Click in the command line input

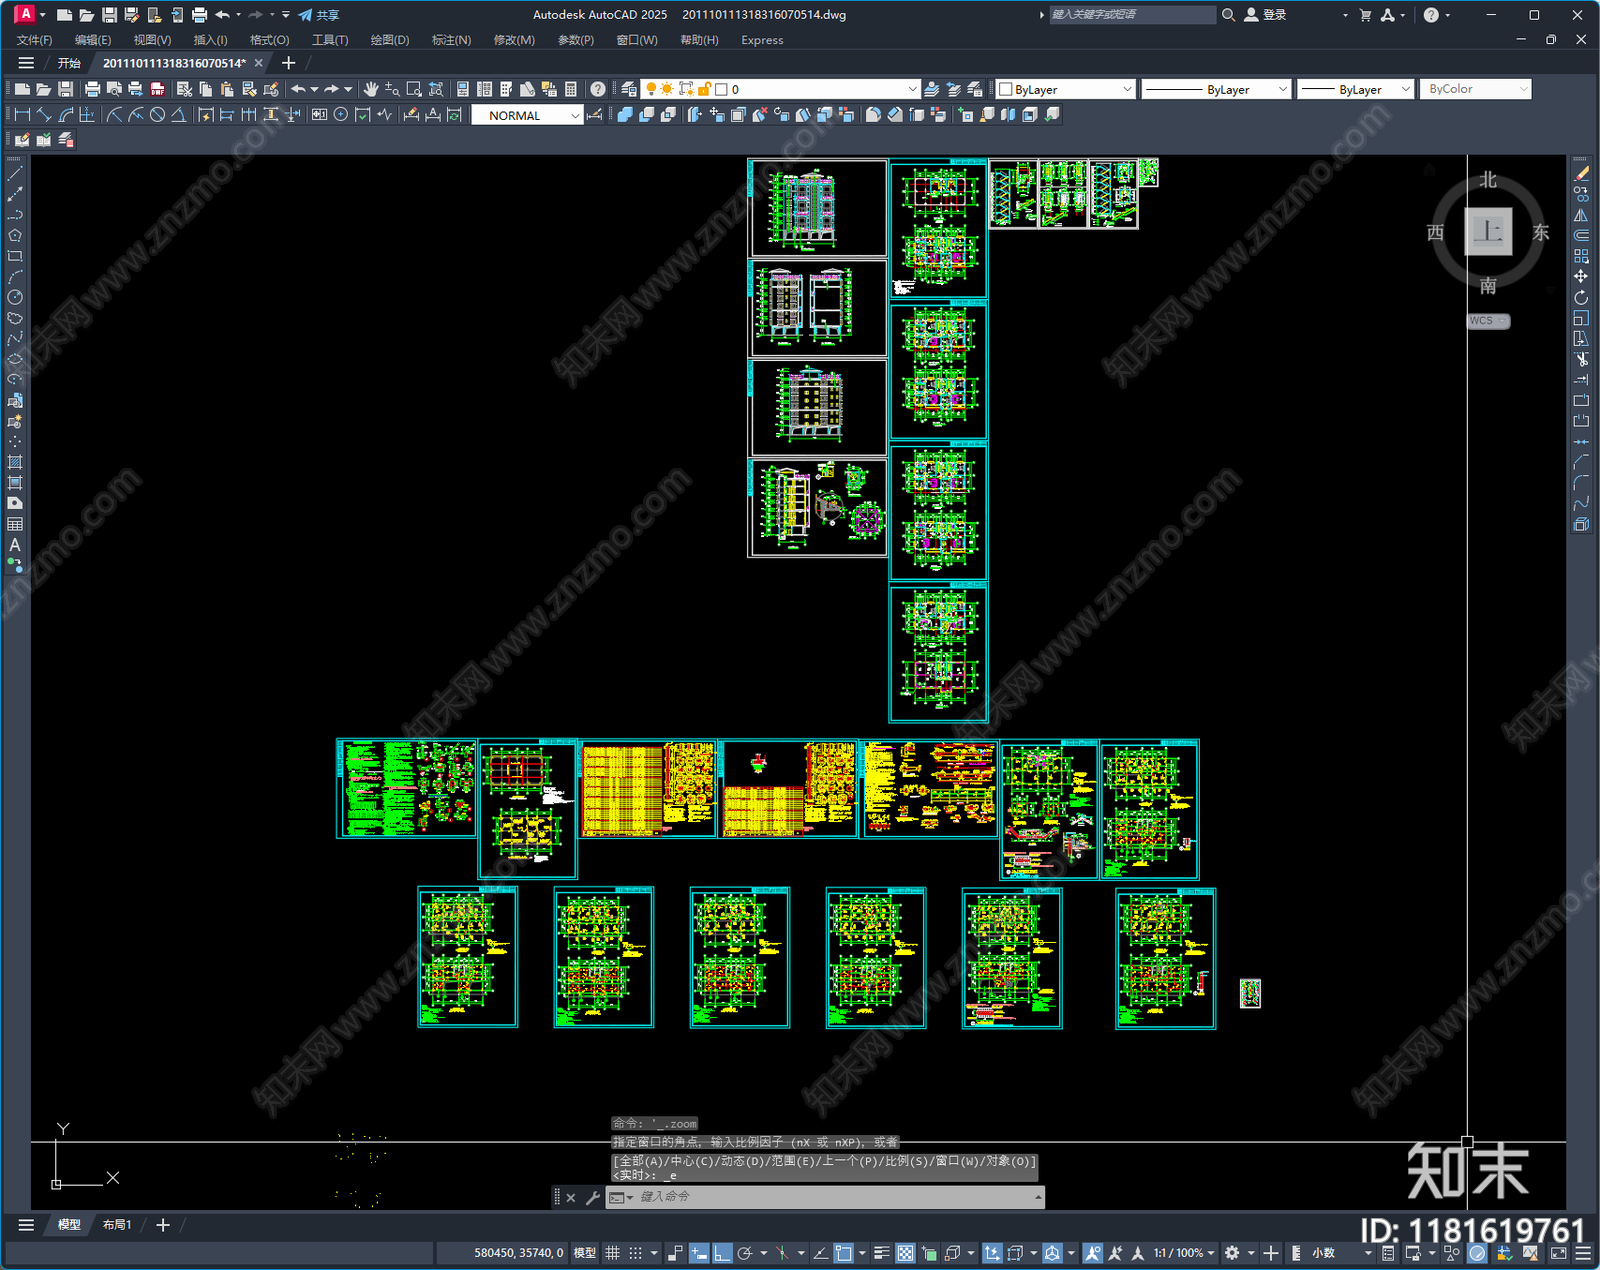836,1197
